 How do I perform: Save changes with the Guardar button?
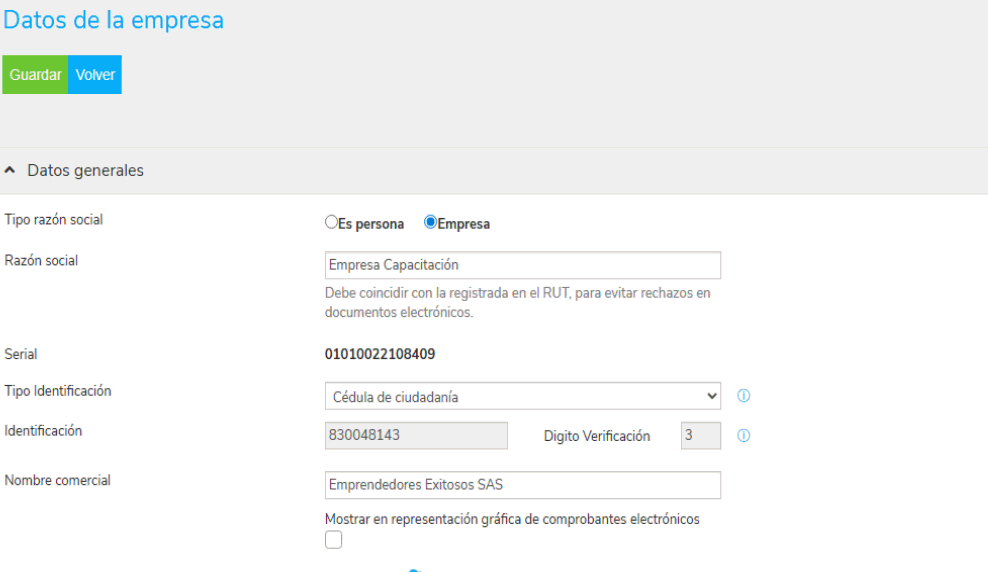pyautogui.click(x=35, y=74)
